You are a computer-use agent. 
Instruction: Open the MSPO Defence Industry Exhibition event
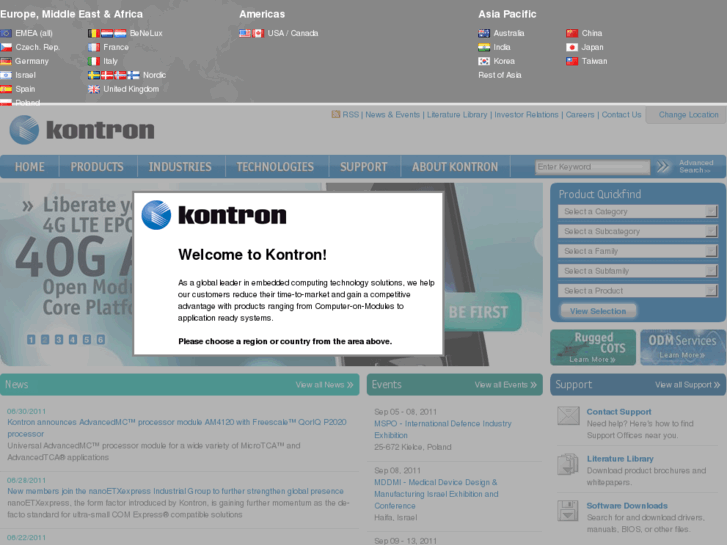click(x=443, y=430)
